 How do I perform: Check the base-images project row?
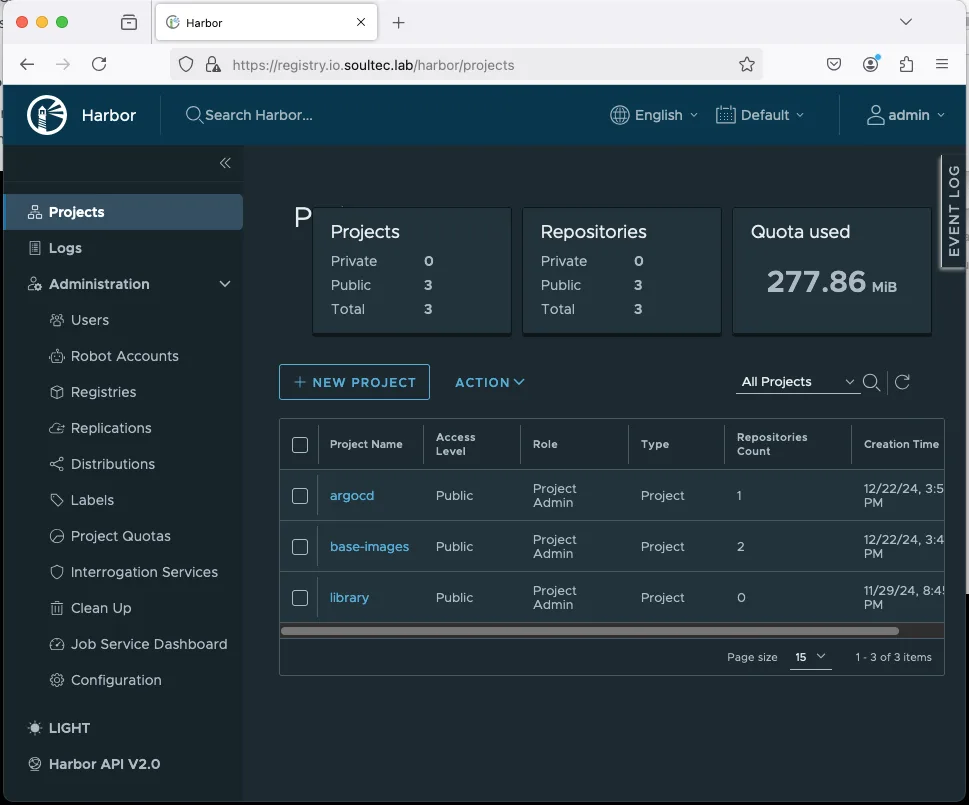[x=300, y=547]
